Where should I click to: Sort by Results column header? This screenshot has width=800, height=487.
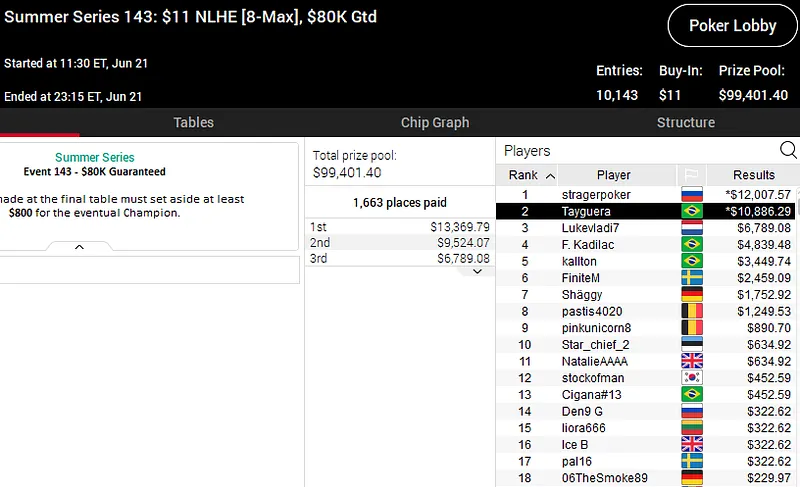(x=753, y=175)
